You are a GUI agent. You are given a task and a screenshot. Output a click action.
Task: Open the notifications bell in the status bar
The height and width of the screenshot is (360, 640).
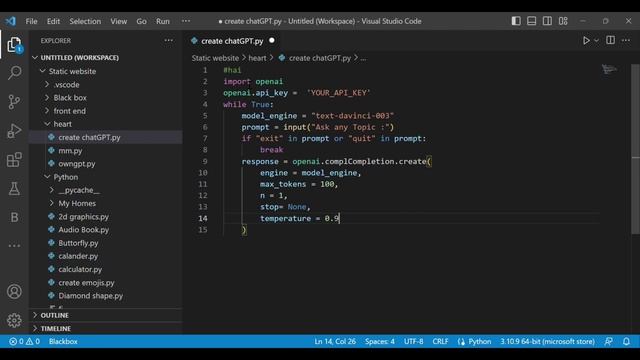click(x=626, y=341)
